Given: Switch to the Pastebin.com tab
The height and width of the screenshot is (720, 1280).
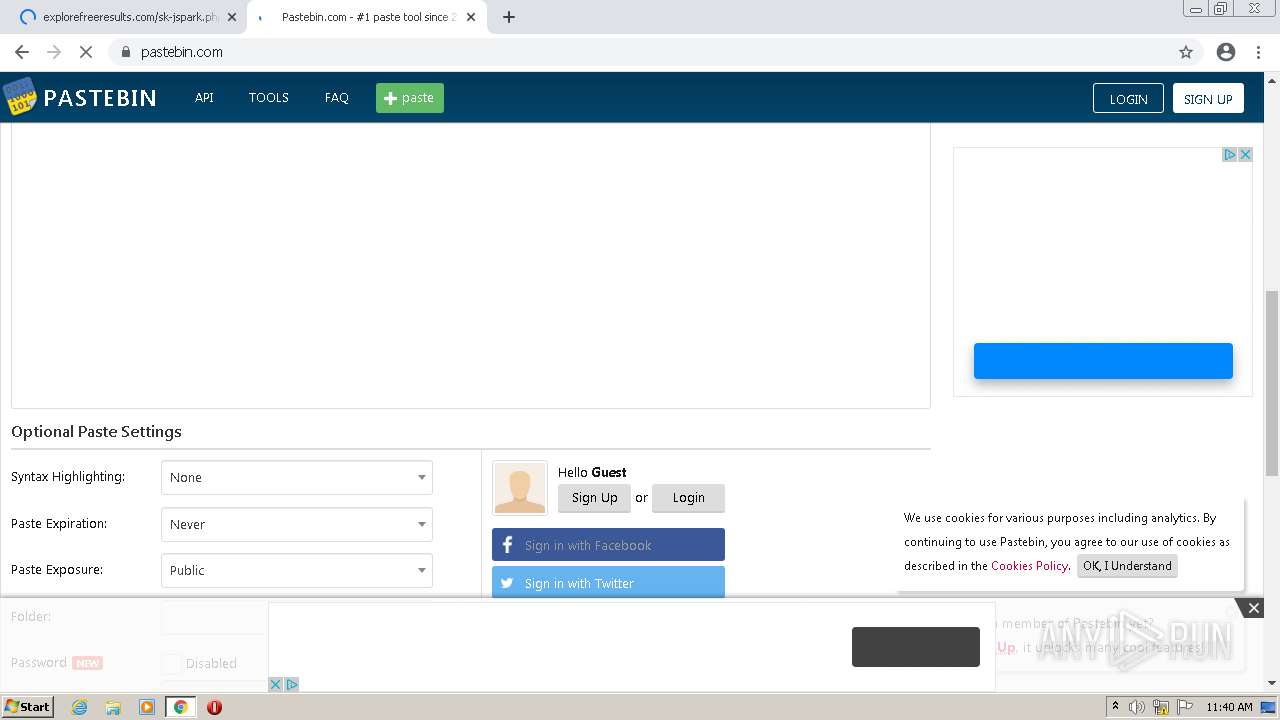Looking at the screenshot, I should (x=365, y=17).
